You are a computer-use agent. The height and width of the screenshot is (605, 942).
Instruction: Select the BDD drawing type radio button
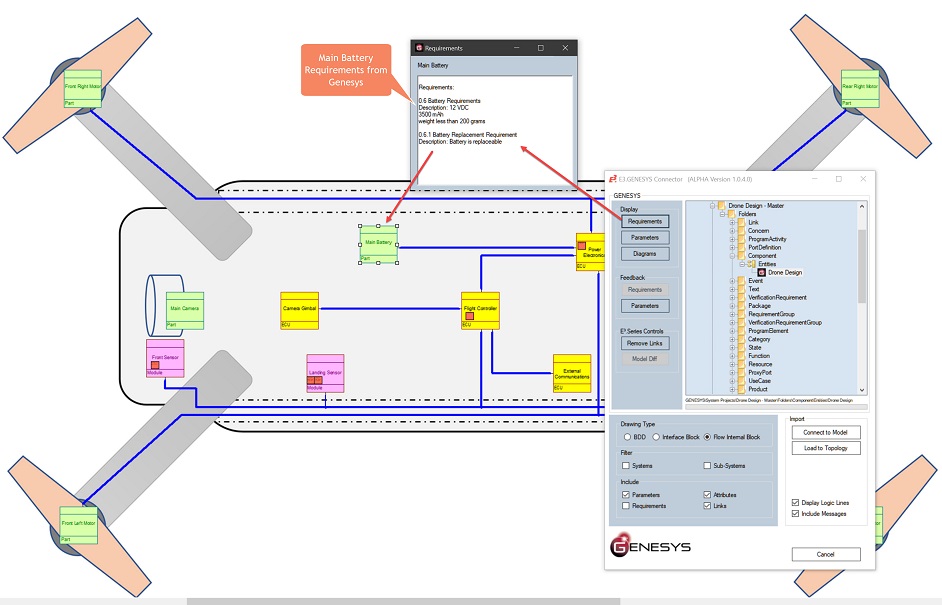tap(627, 437)
